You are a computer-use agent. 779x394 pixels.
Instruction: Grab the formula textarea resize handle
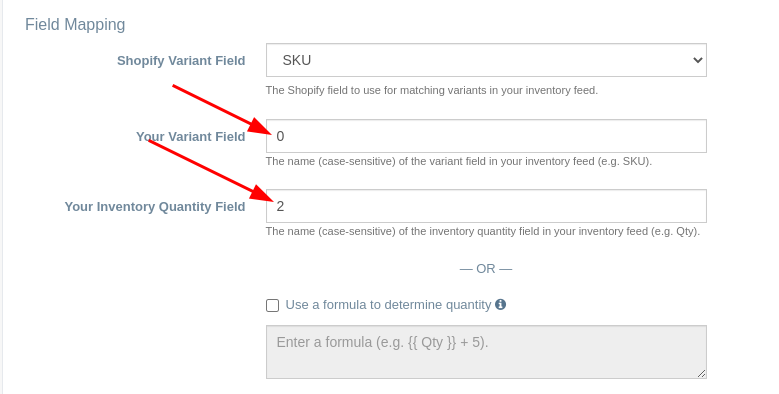click(701, 373)
